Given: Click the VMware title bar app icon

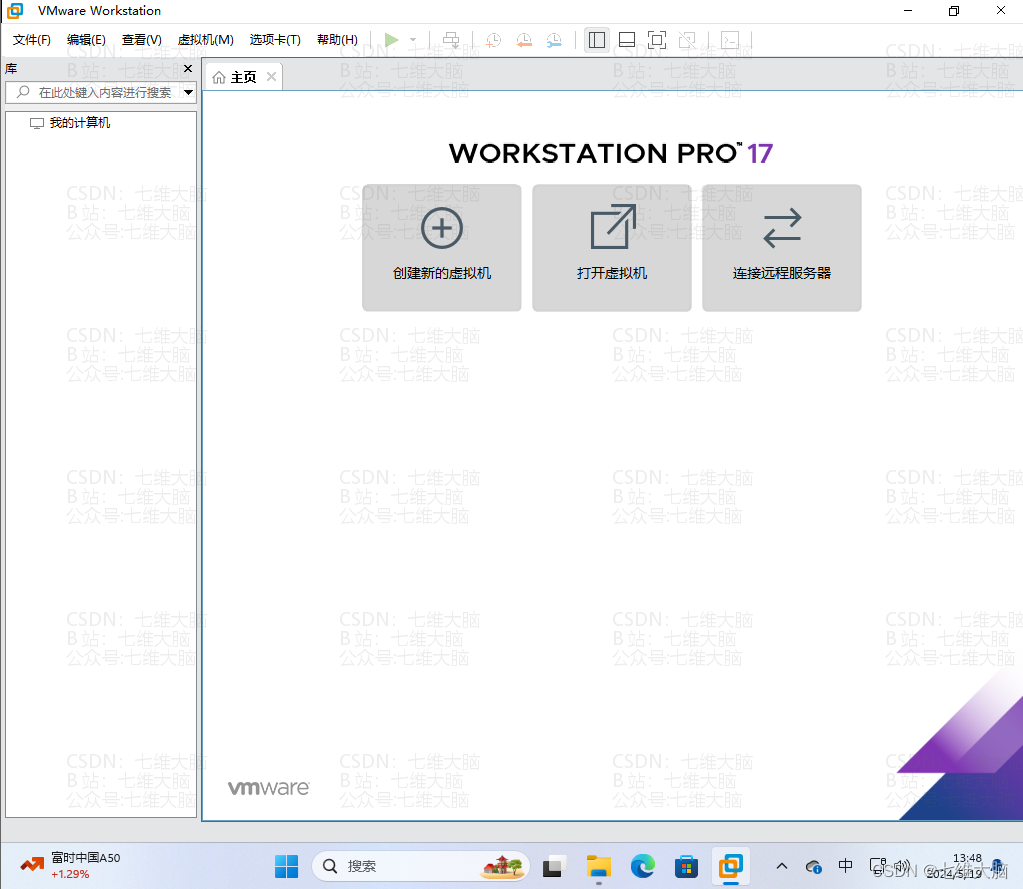Looking at the screenshot, I should point(15,10).
